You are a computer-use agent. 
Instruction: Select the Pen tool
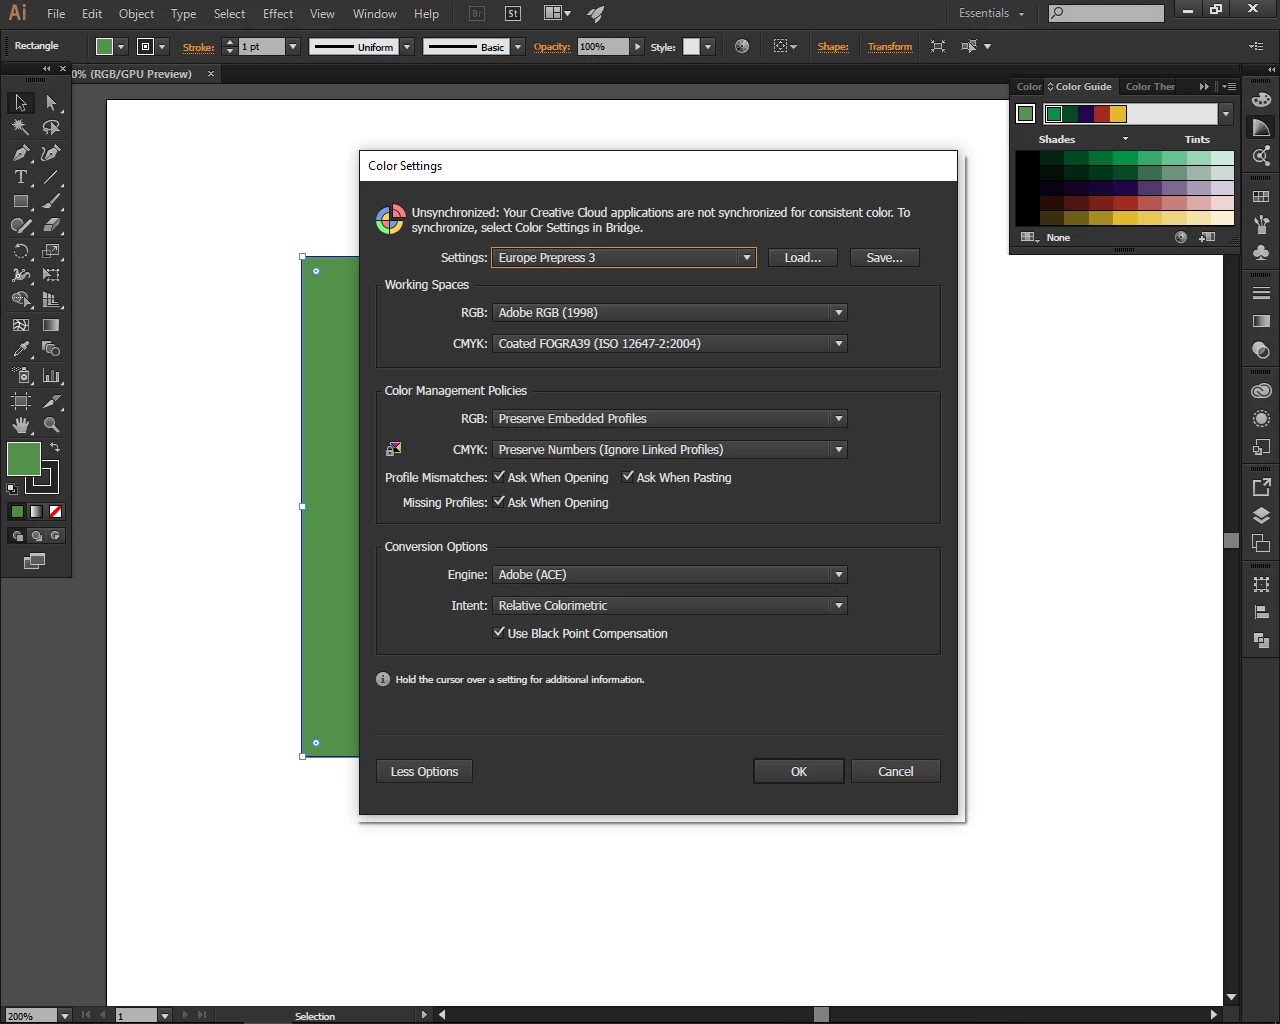coord(20,153)
